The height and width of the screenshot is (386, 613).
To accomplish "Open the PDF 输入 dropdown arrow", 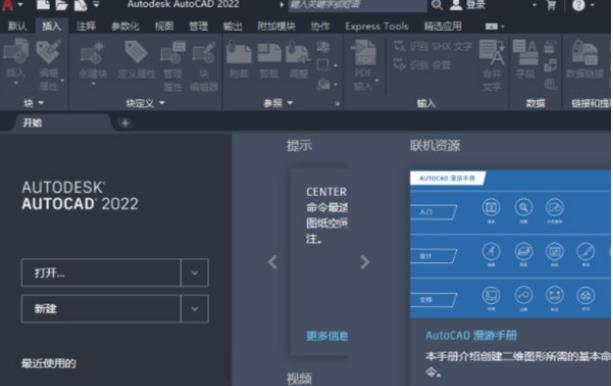I will coord(377,80).
